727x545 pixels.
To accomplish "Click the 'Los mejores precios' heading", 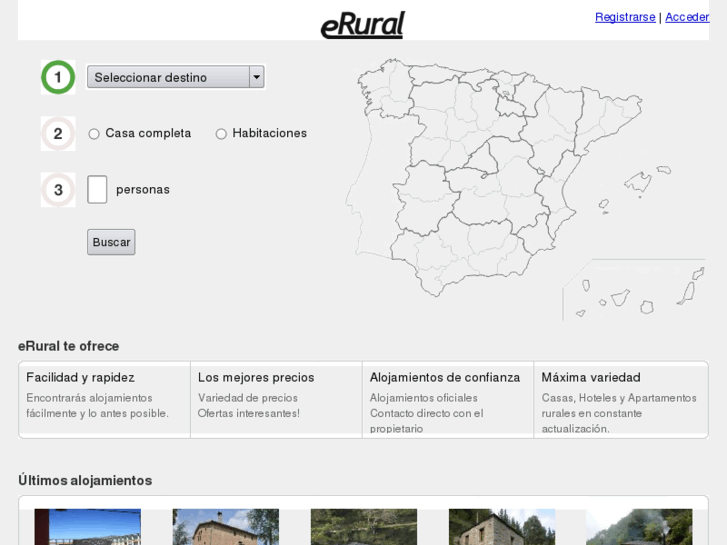I will (x=256, y=378).
